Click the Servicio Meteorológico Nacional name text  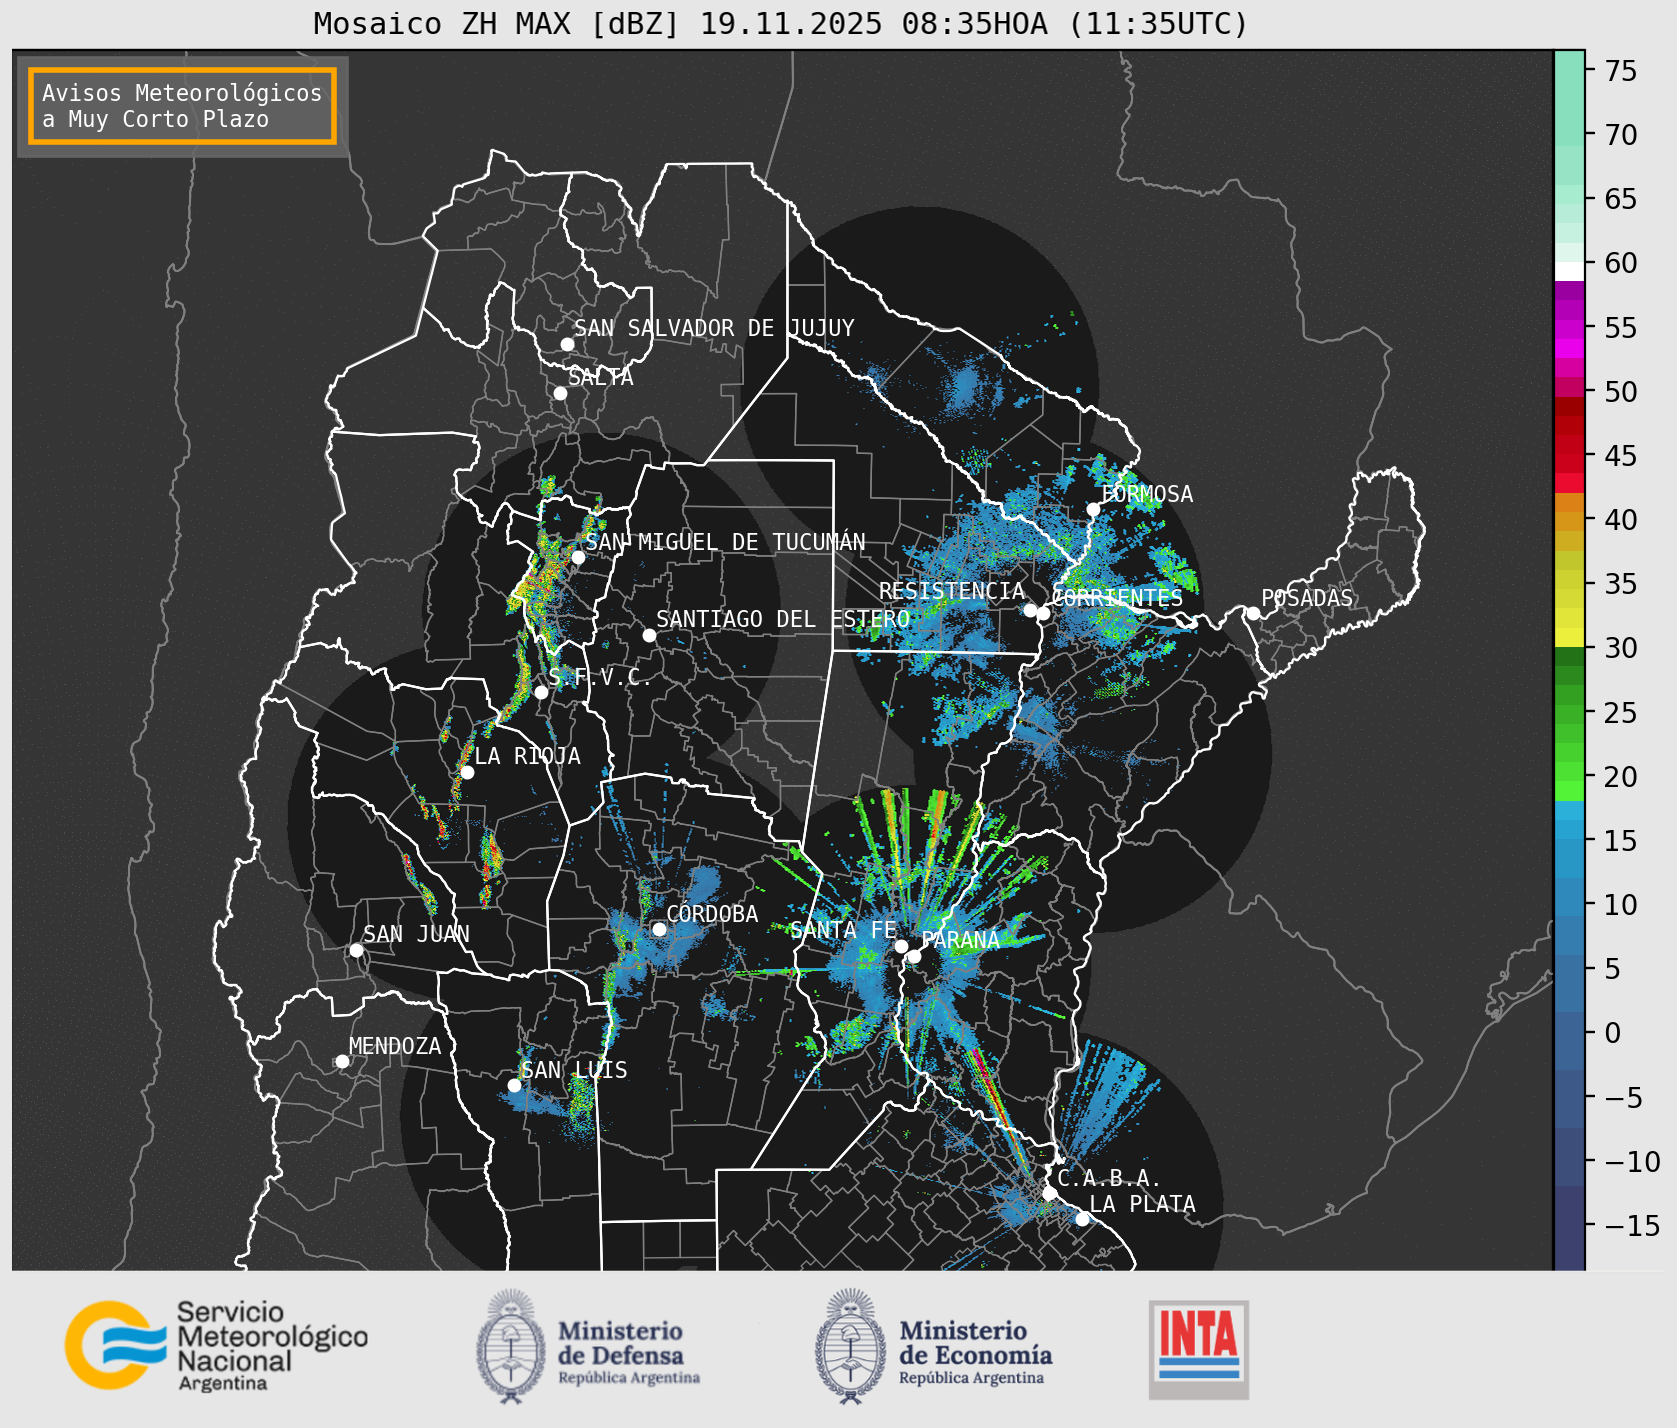(x=272, y=1346)
